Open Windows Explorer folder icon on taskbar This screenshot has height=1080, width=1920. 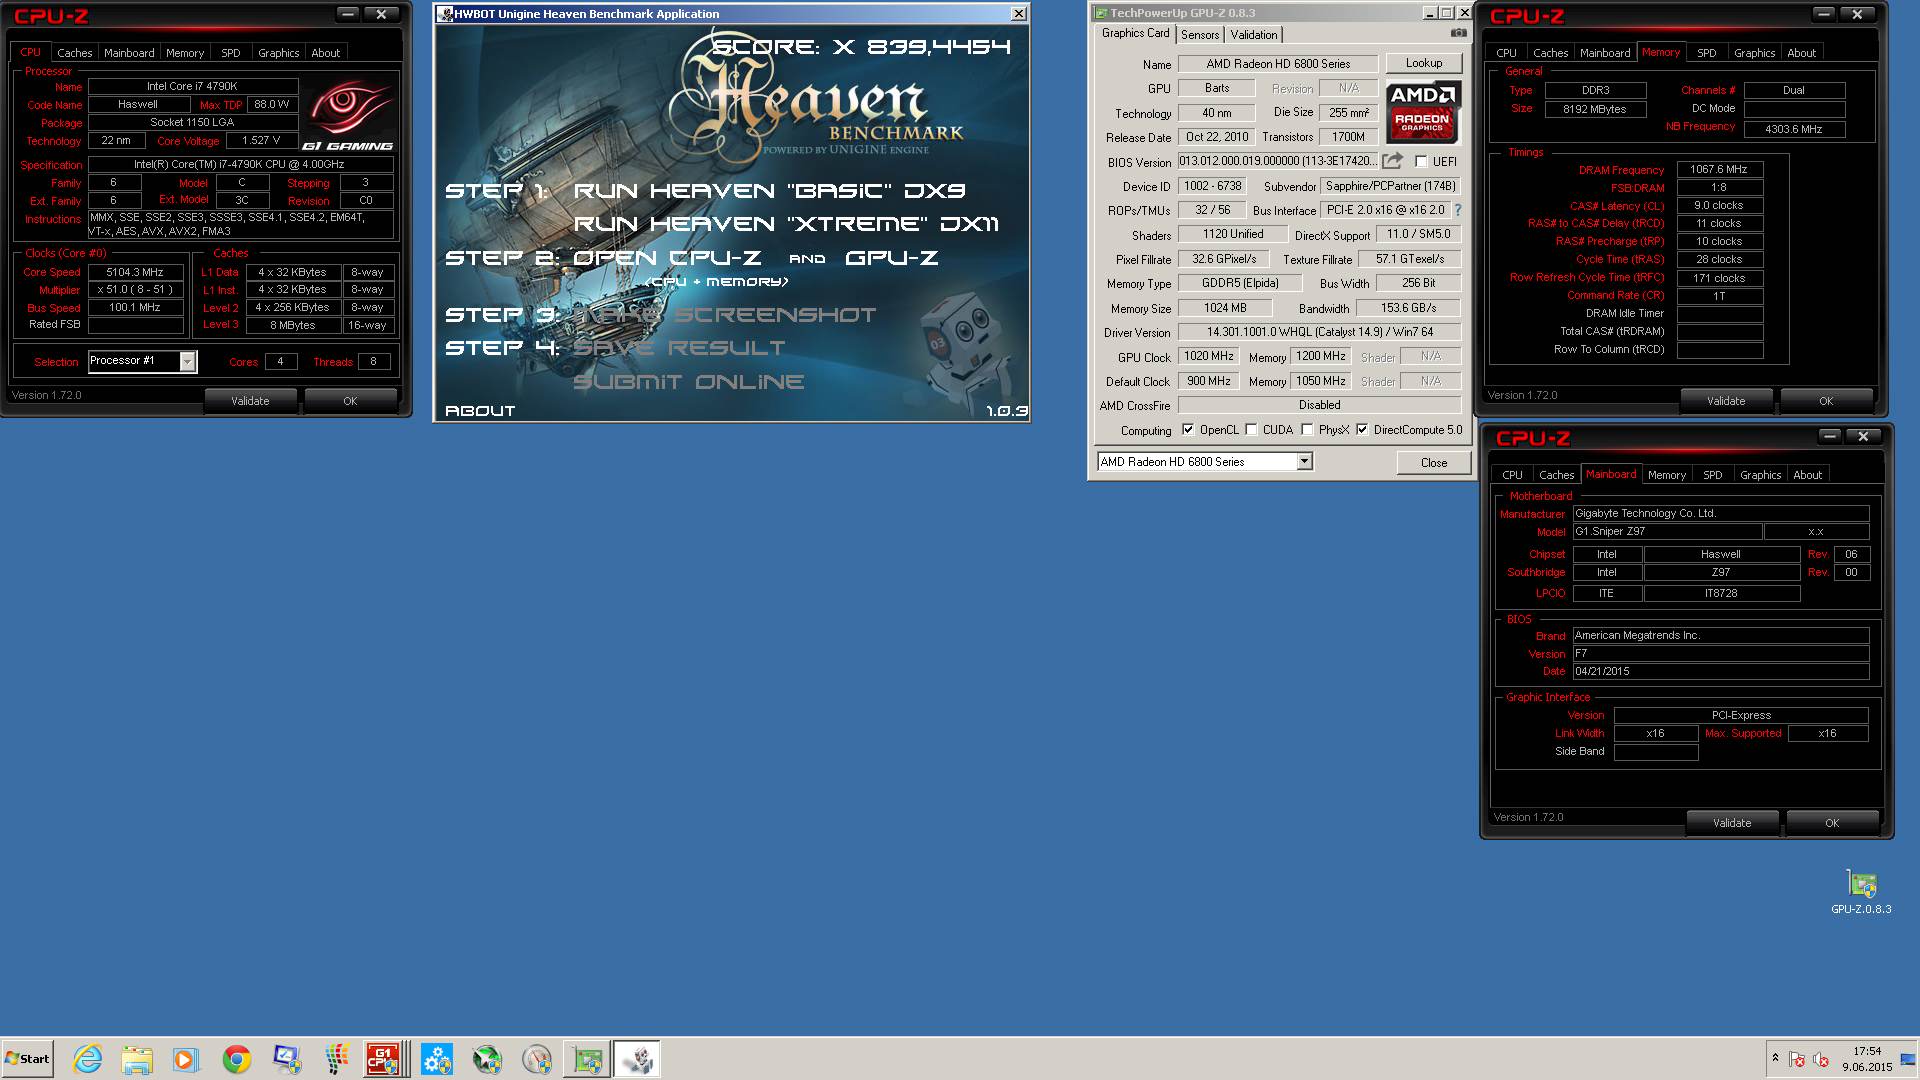pyautogui.click(x=137, y=1059)
